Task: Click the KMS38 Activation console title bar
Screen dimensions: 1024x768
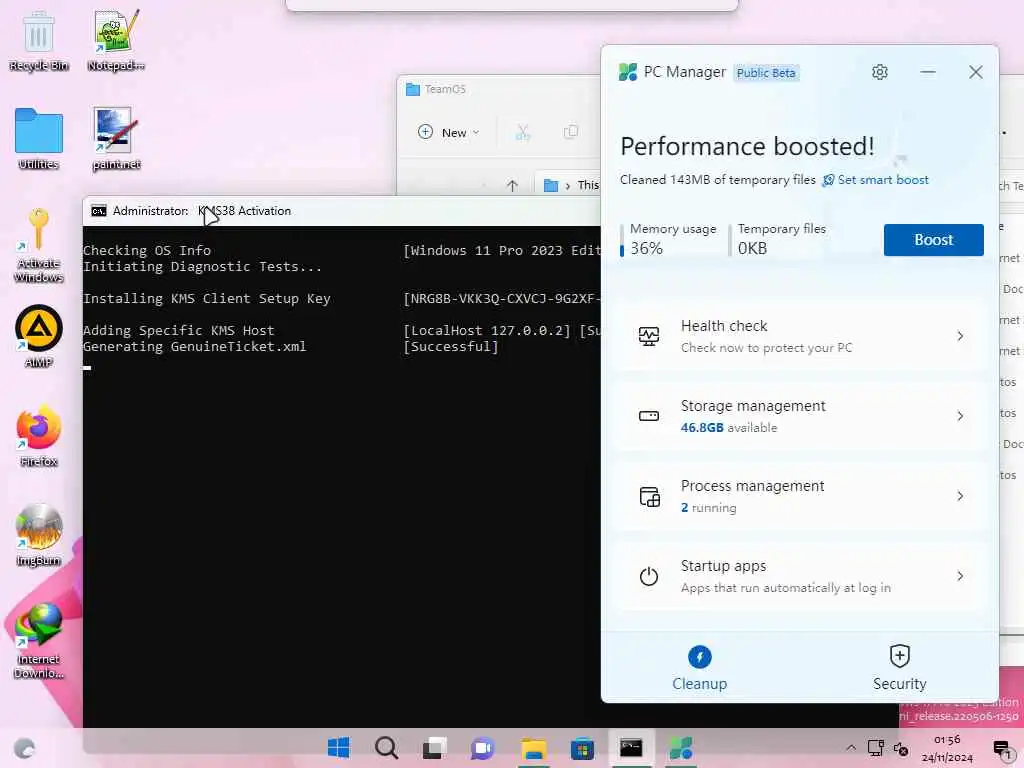Action: pyautogui.click(x=342, y=211)
